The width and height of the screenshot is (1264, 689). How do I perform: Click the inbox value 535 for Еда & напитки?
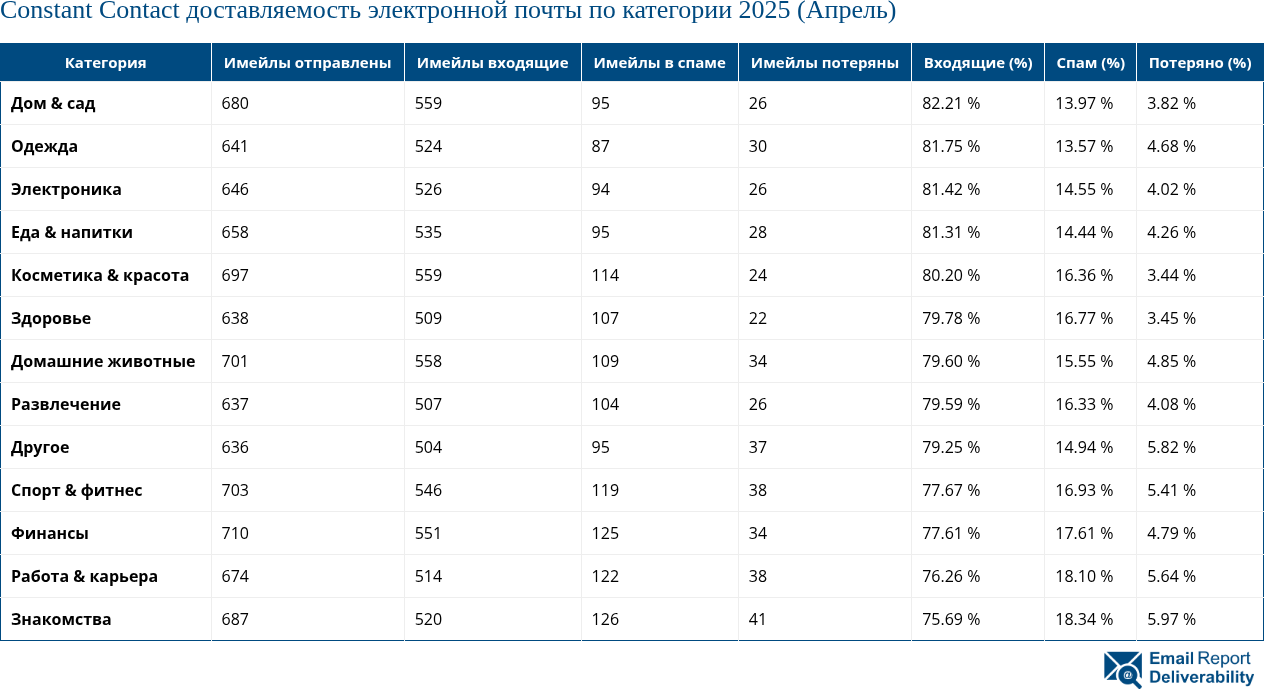[428, 232]
